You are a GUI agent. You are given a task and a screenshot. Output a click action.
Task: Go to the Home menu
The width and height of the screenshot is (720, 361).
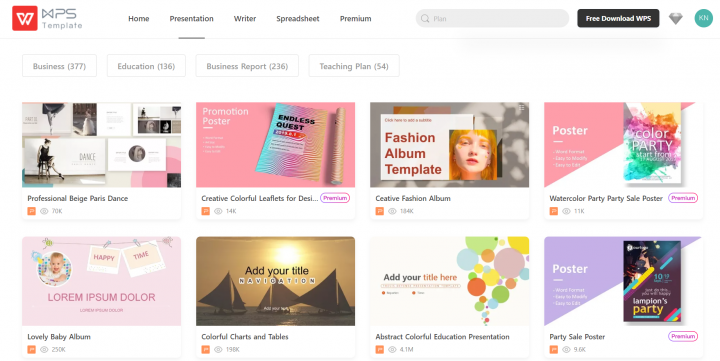click(139, 19)
